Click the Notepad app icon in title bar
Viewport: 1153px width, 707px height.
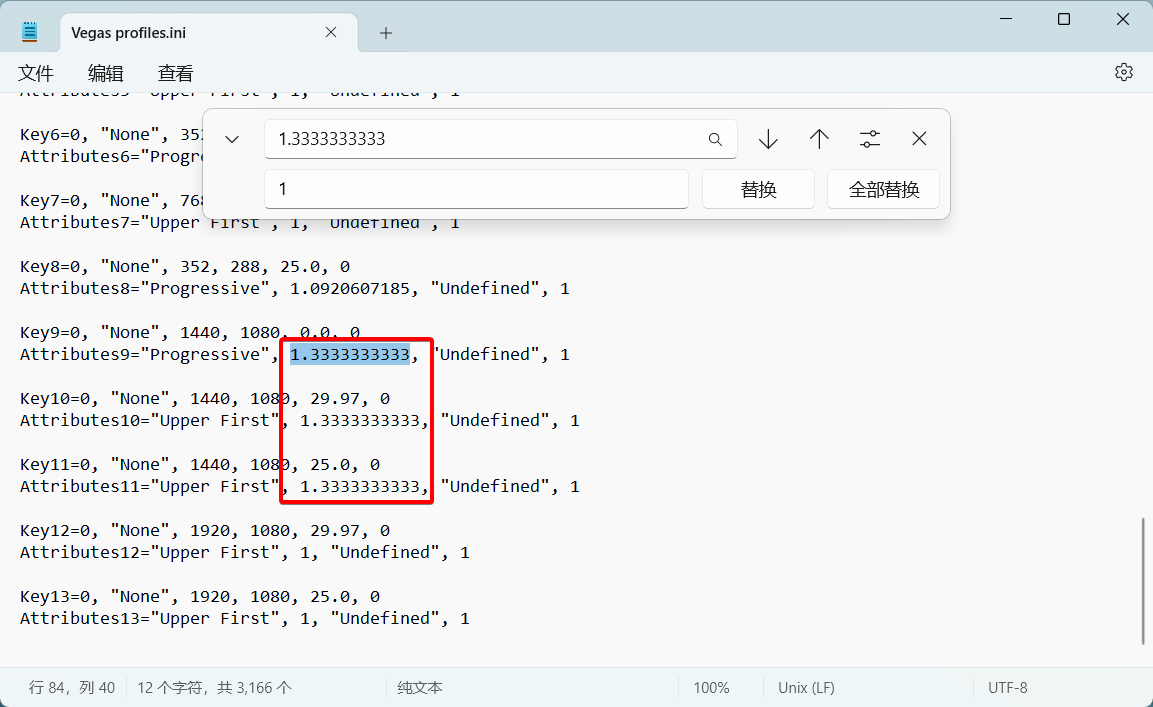point(30,32)
